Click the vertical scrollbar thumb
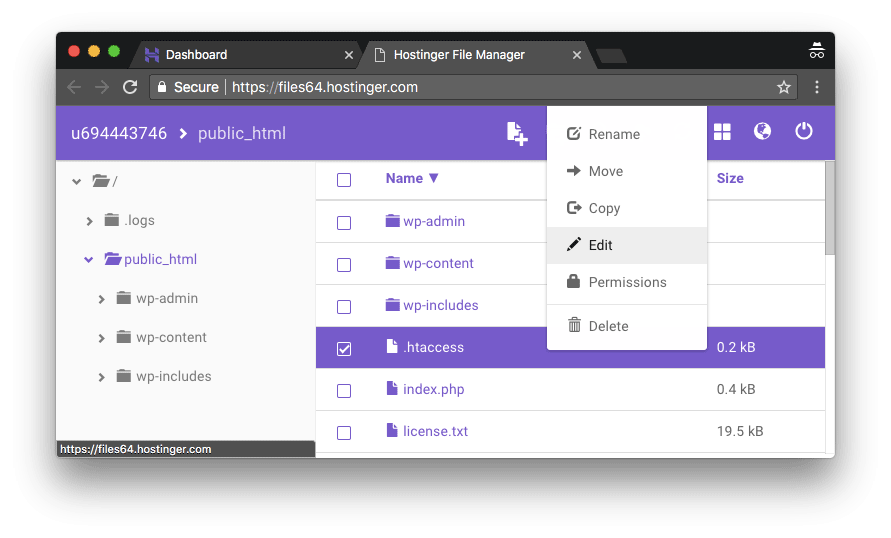891x538 pixels. (830, 208)
